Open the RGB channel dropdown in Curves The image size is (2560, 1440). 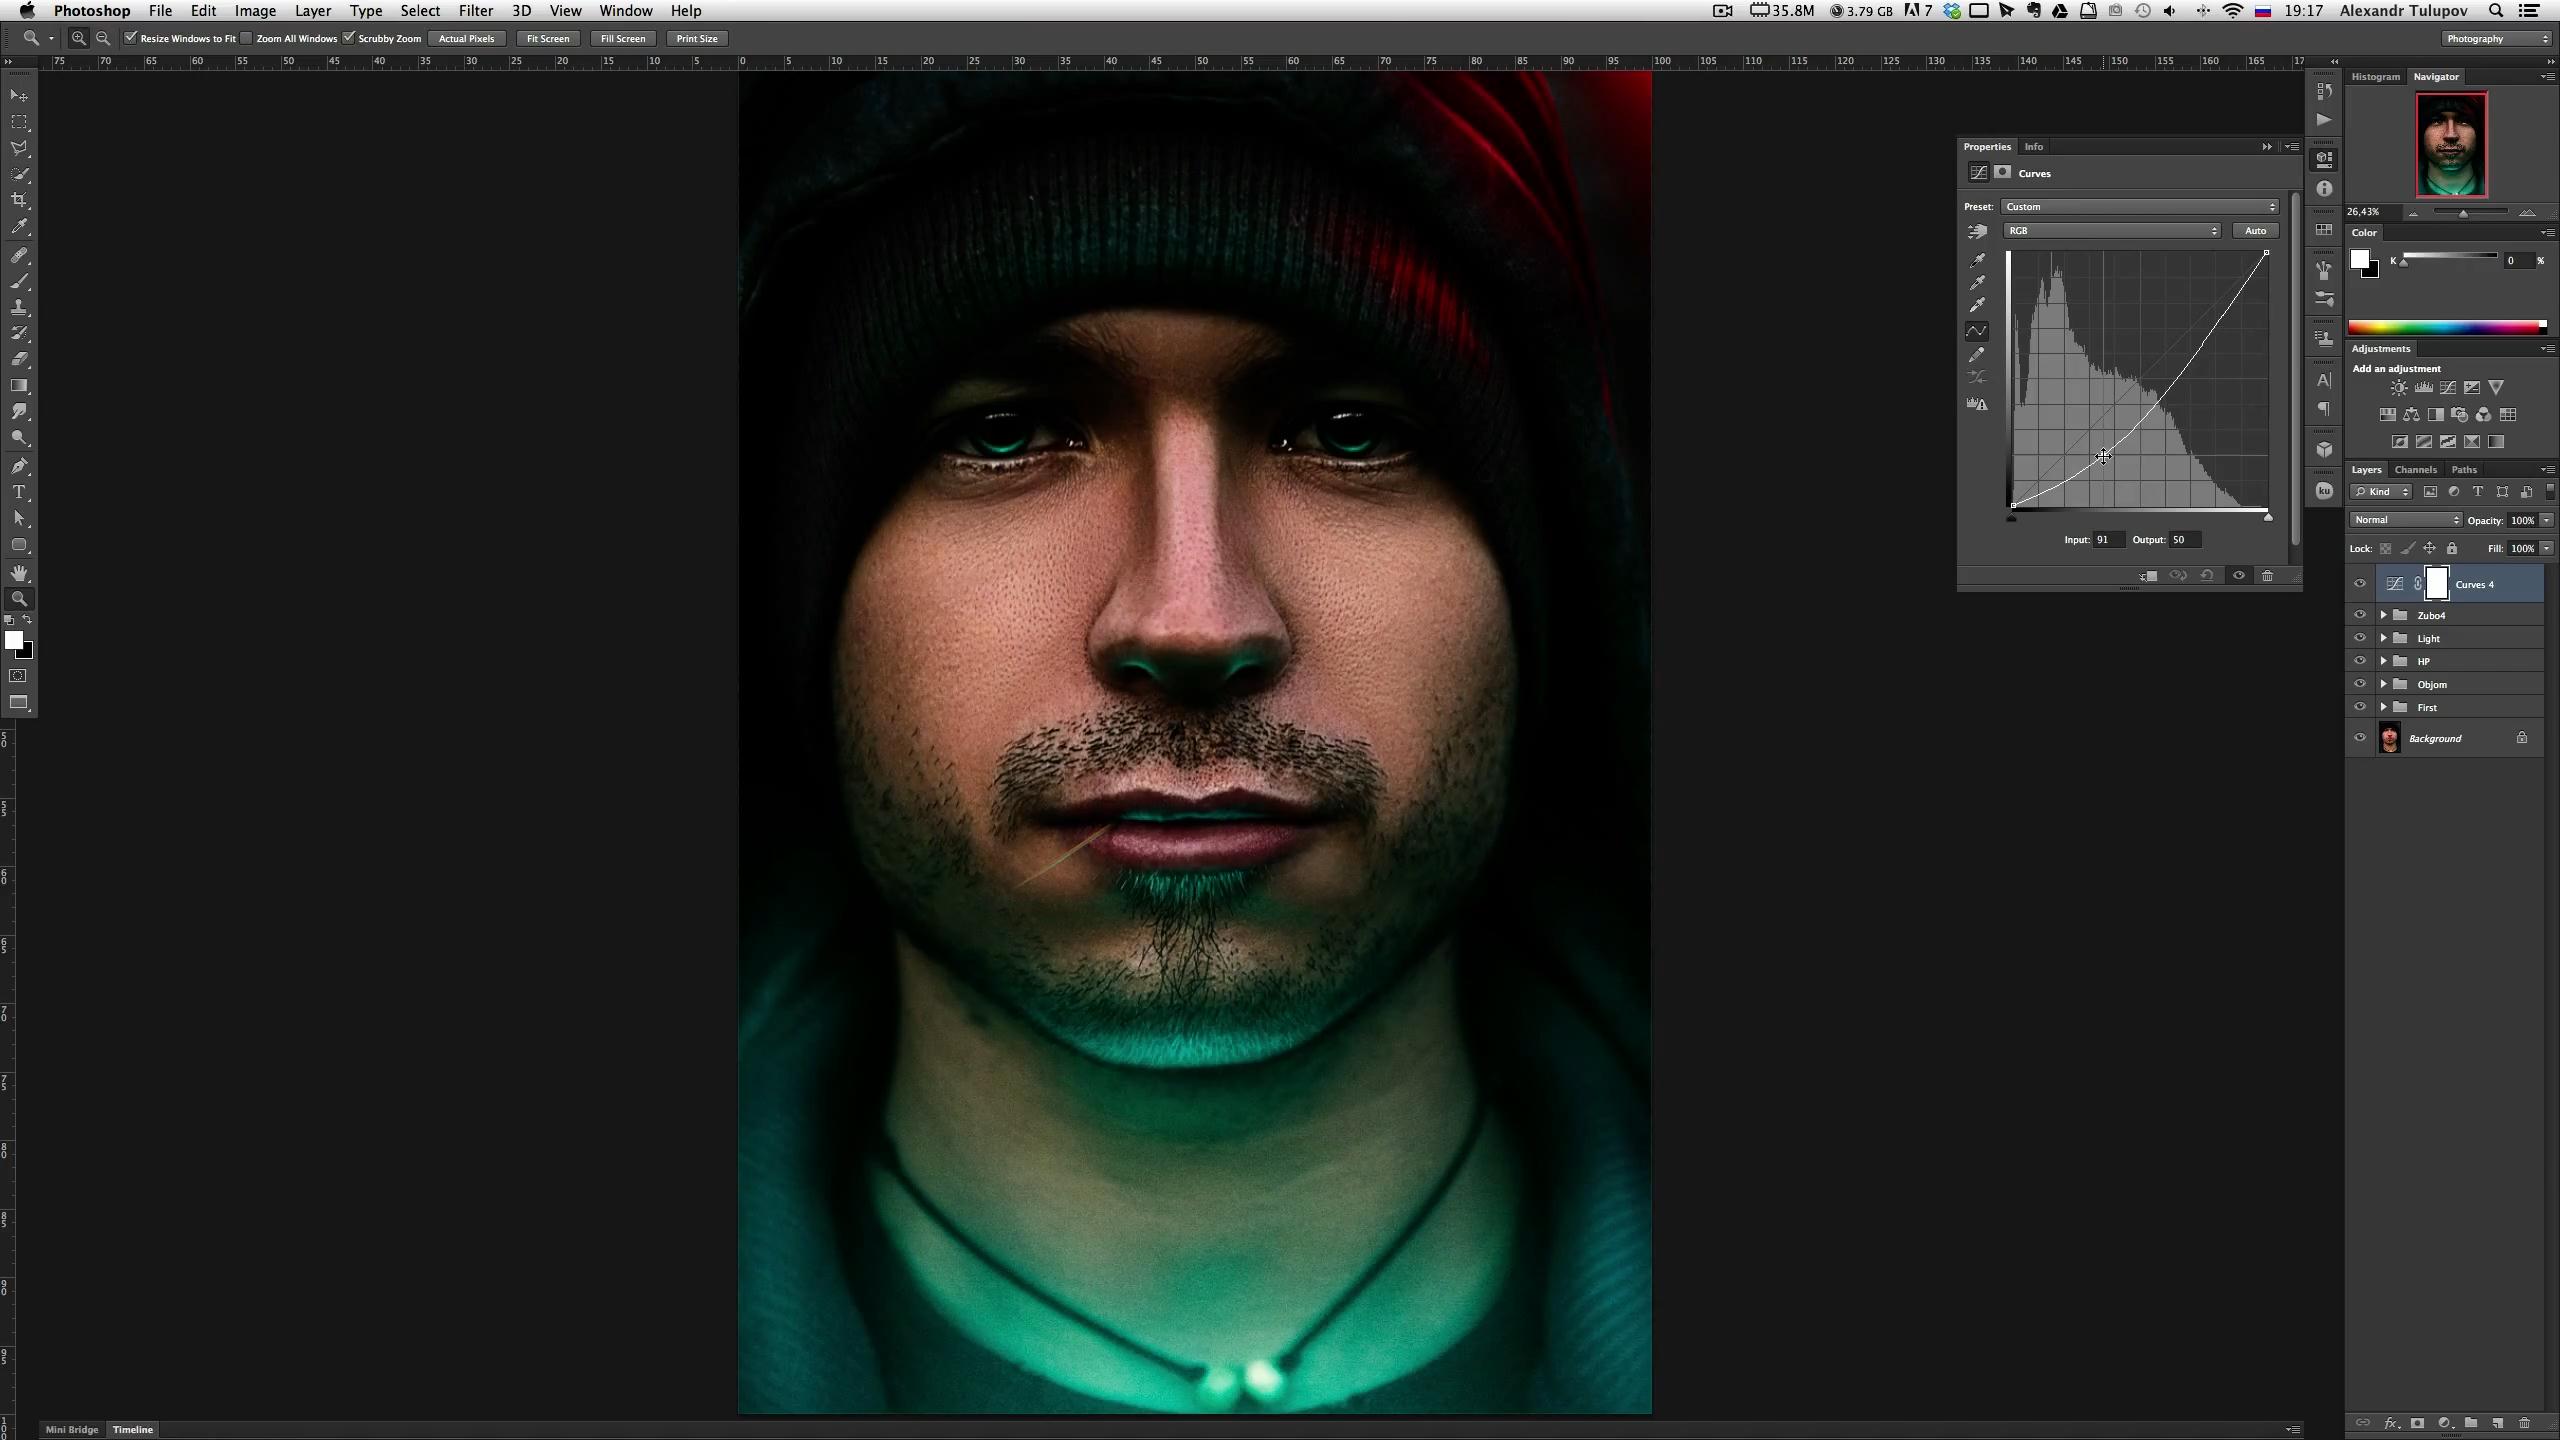[2110, 230]
